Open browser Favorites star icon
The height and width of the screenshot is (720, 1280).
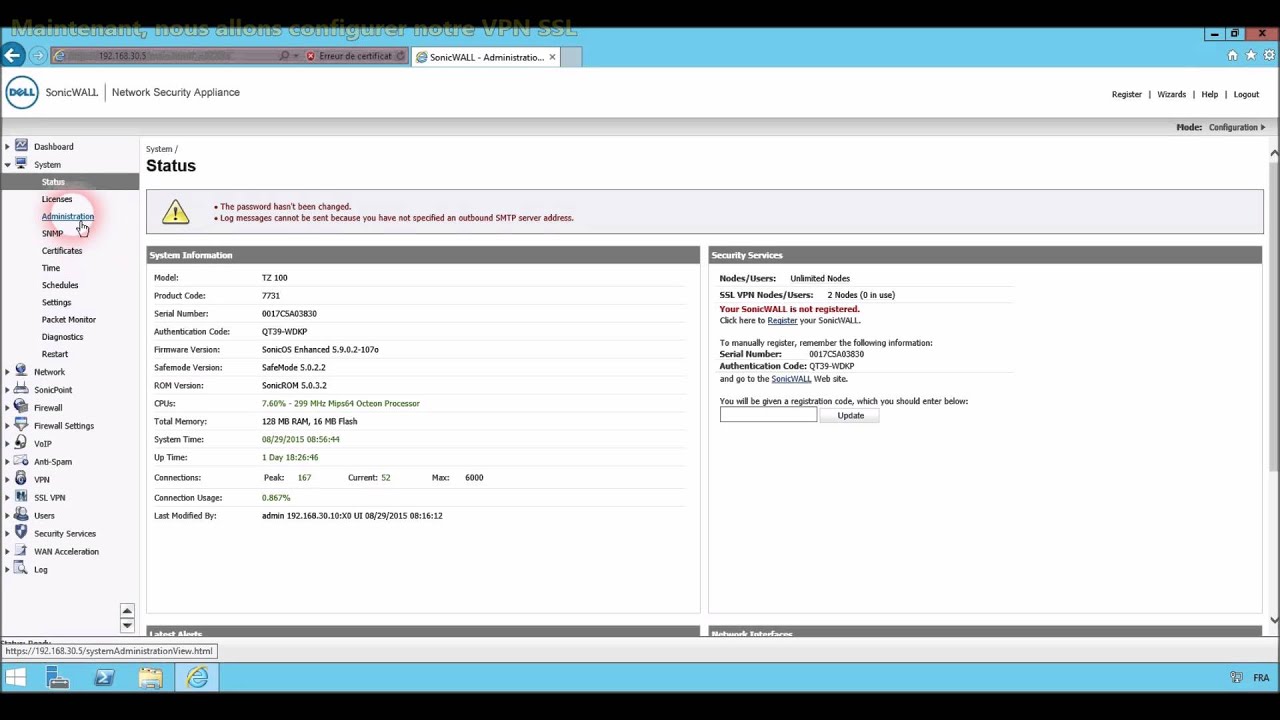click(x=1250, y=56)
